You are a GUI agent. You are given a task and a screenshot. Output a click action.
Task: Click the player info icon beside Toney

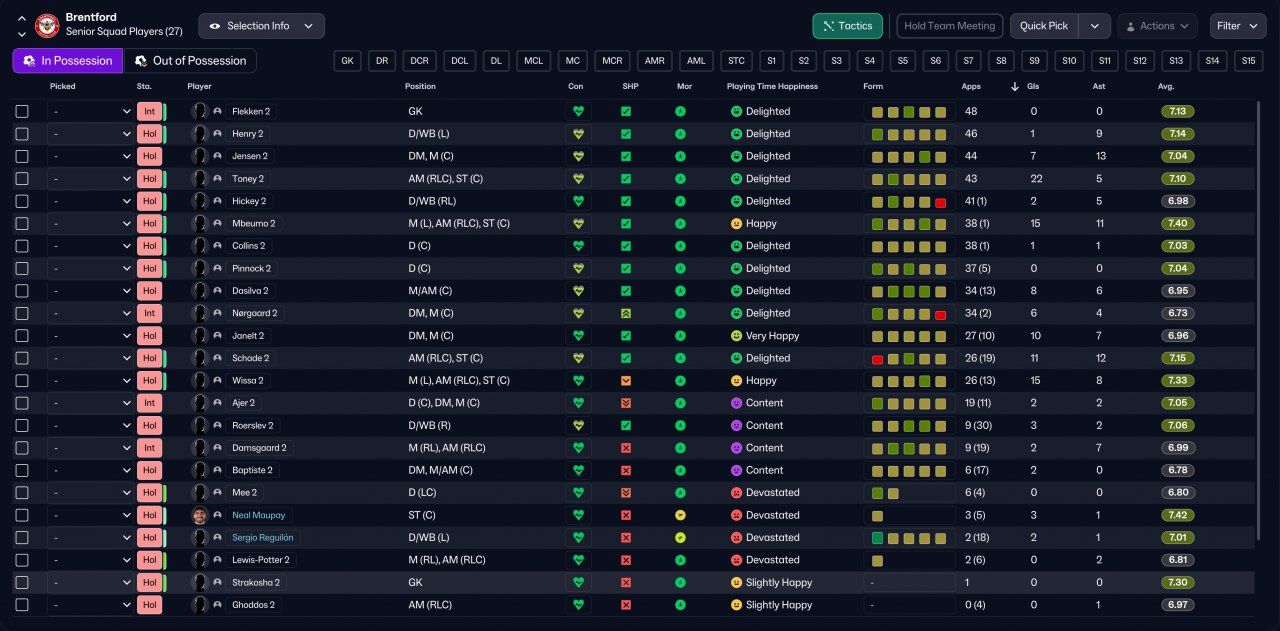click(218, 179)
